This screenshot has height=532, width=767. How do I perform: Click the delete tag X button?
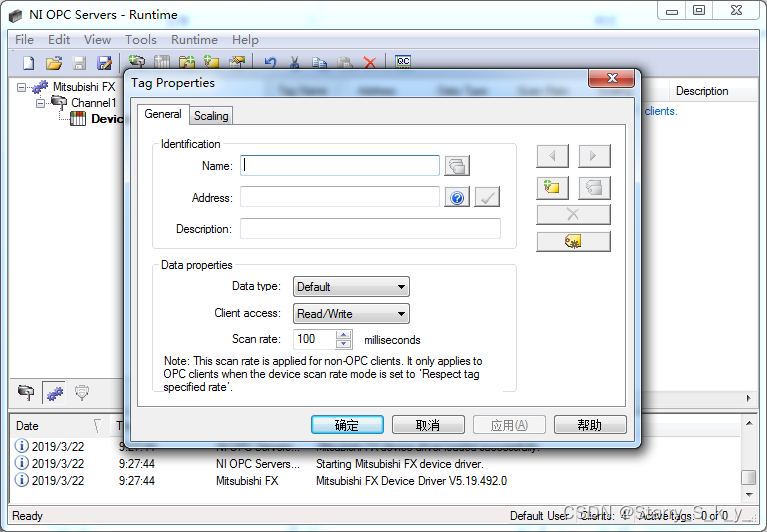pos(573,214)
